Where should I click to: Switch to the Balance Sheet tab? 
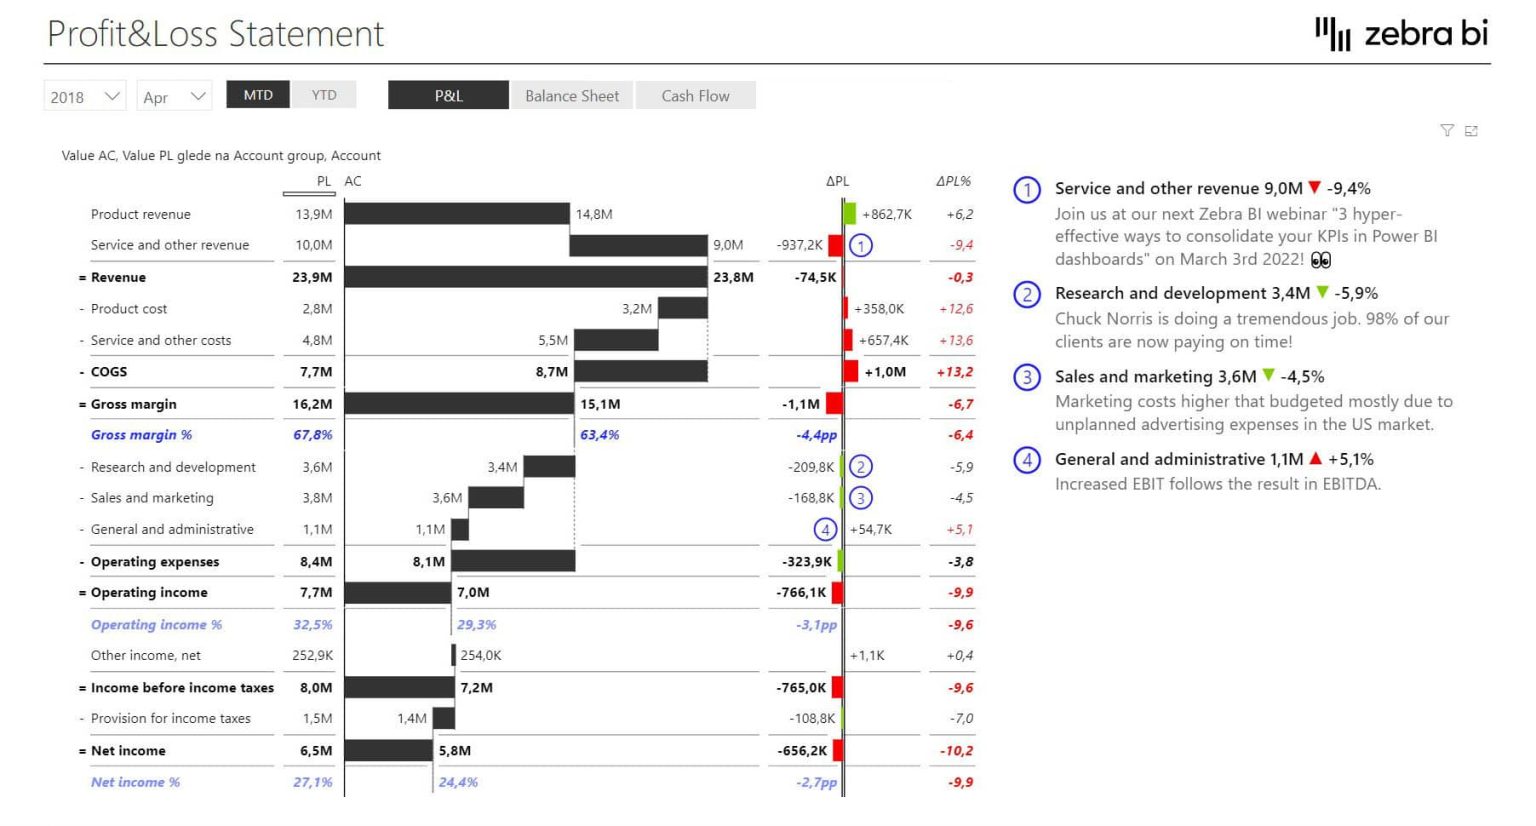tap(571, 96)
